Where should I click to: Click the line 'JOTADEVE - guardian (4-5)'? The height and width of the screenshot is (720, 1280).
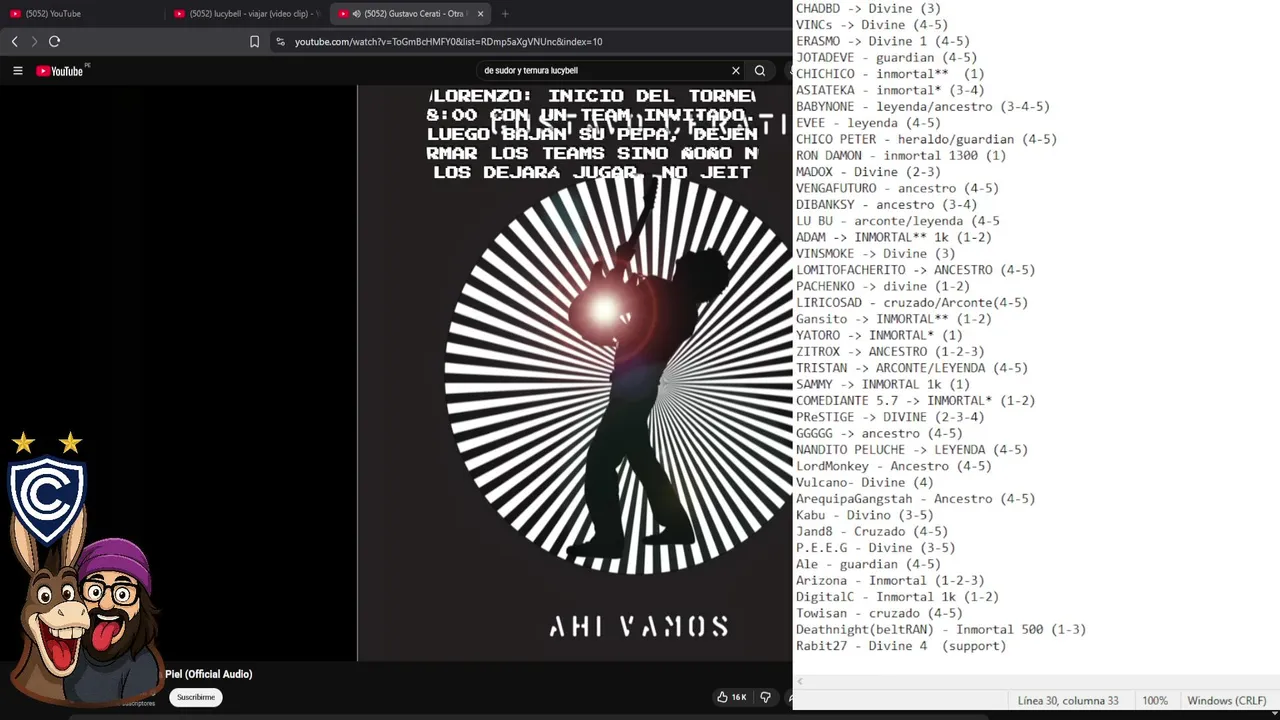[886, 57]
